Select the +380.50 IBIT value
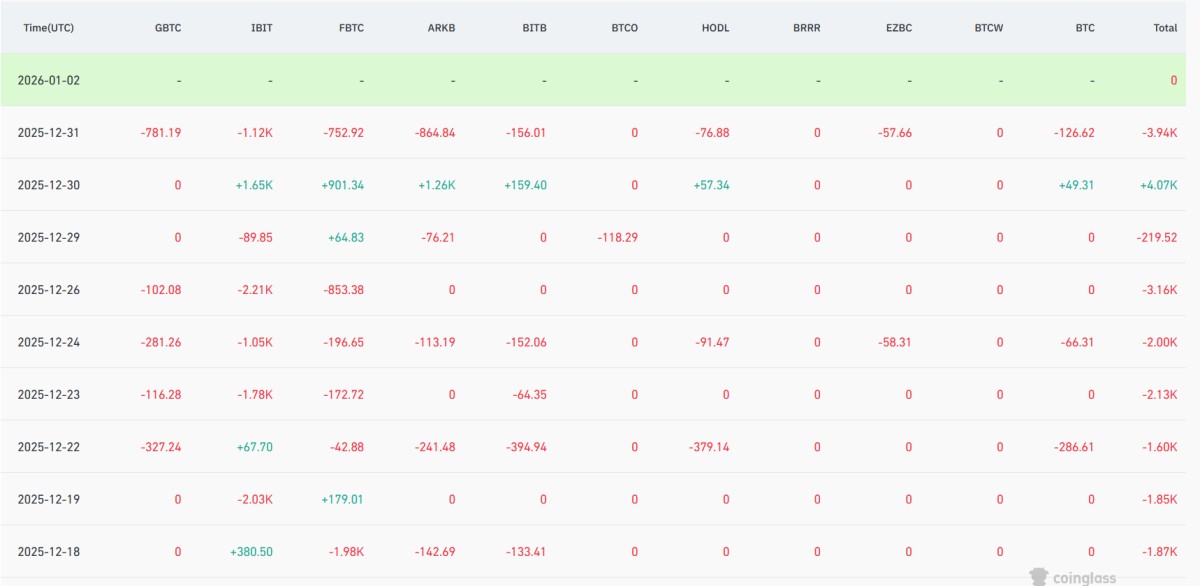This screenshot has width=1200, height=586. click(x=250, y=552)
